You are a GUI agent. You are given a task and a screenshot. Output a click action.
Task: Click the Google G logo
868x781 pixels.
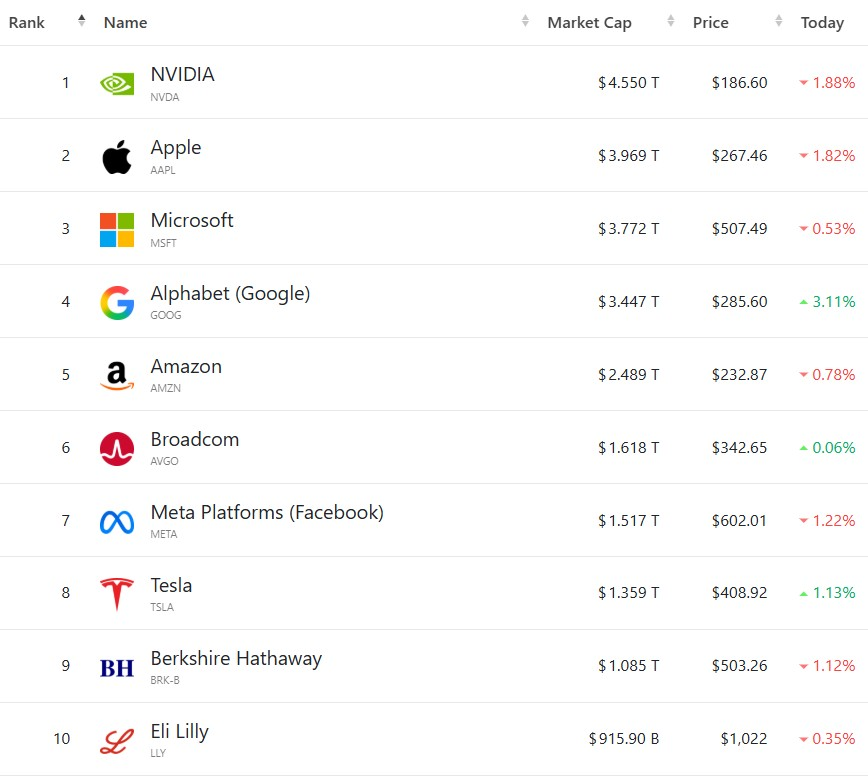(117, 302)
